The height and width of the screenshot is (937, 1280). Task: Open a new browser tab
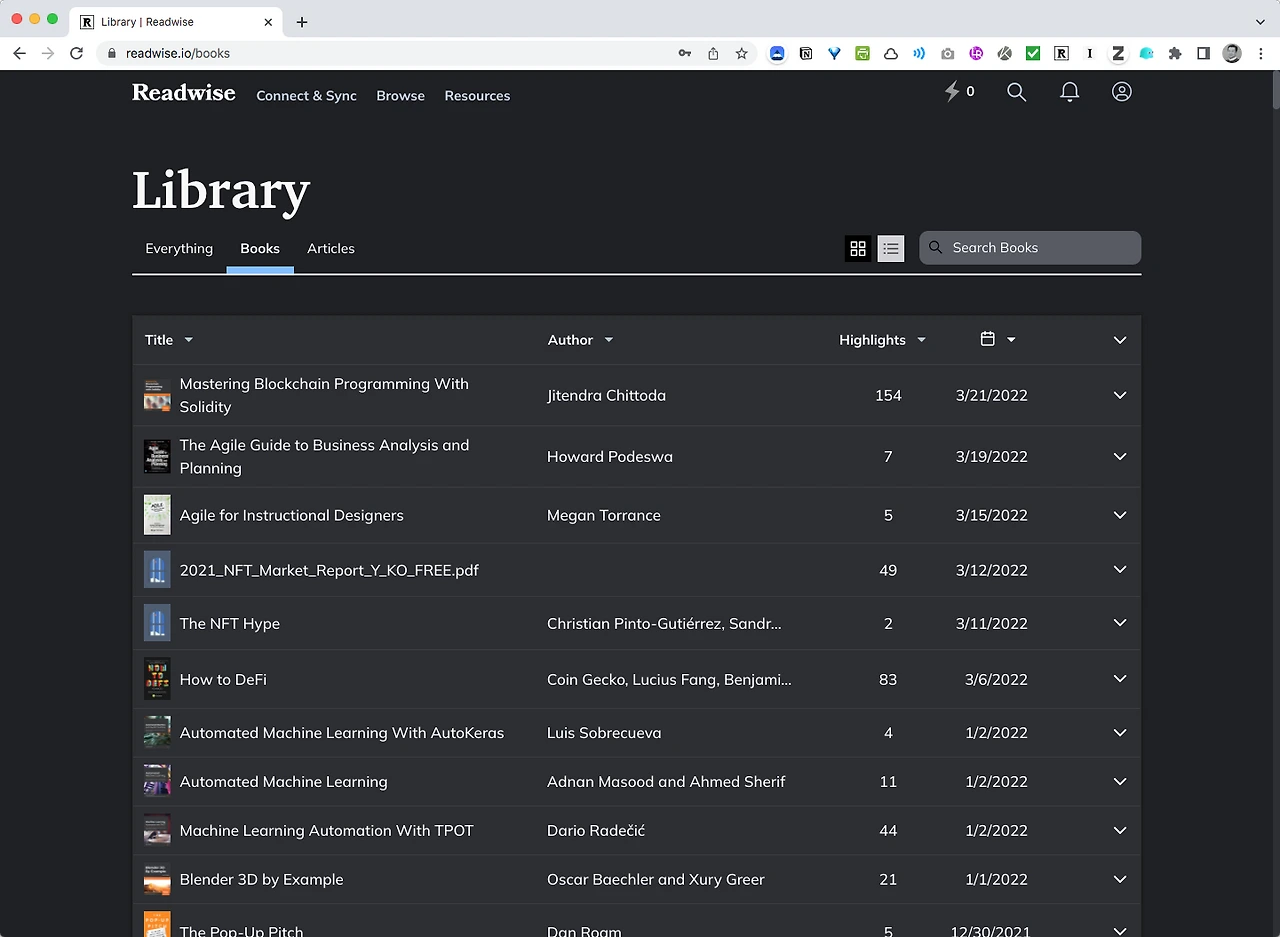tap(302, 22)
